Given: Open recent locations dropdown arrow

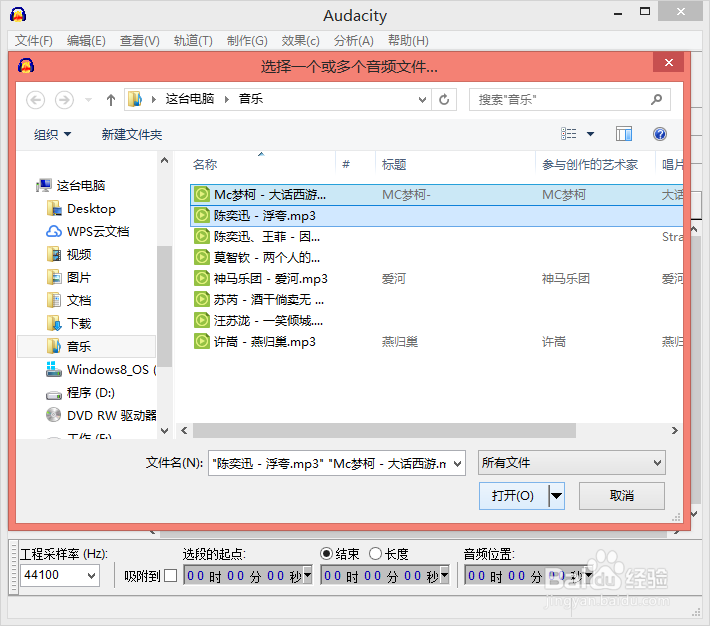Looking at the screenshot, I should tap(89, 100).
